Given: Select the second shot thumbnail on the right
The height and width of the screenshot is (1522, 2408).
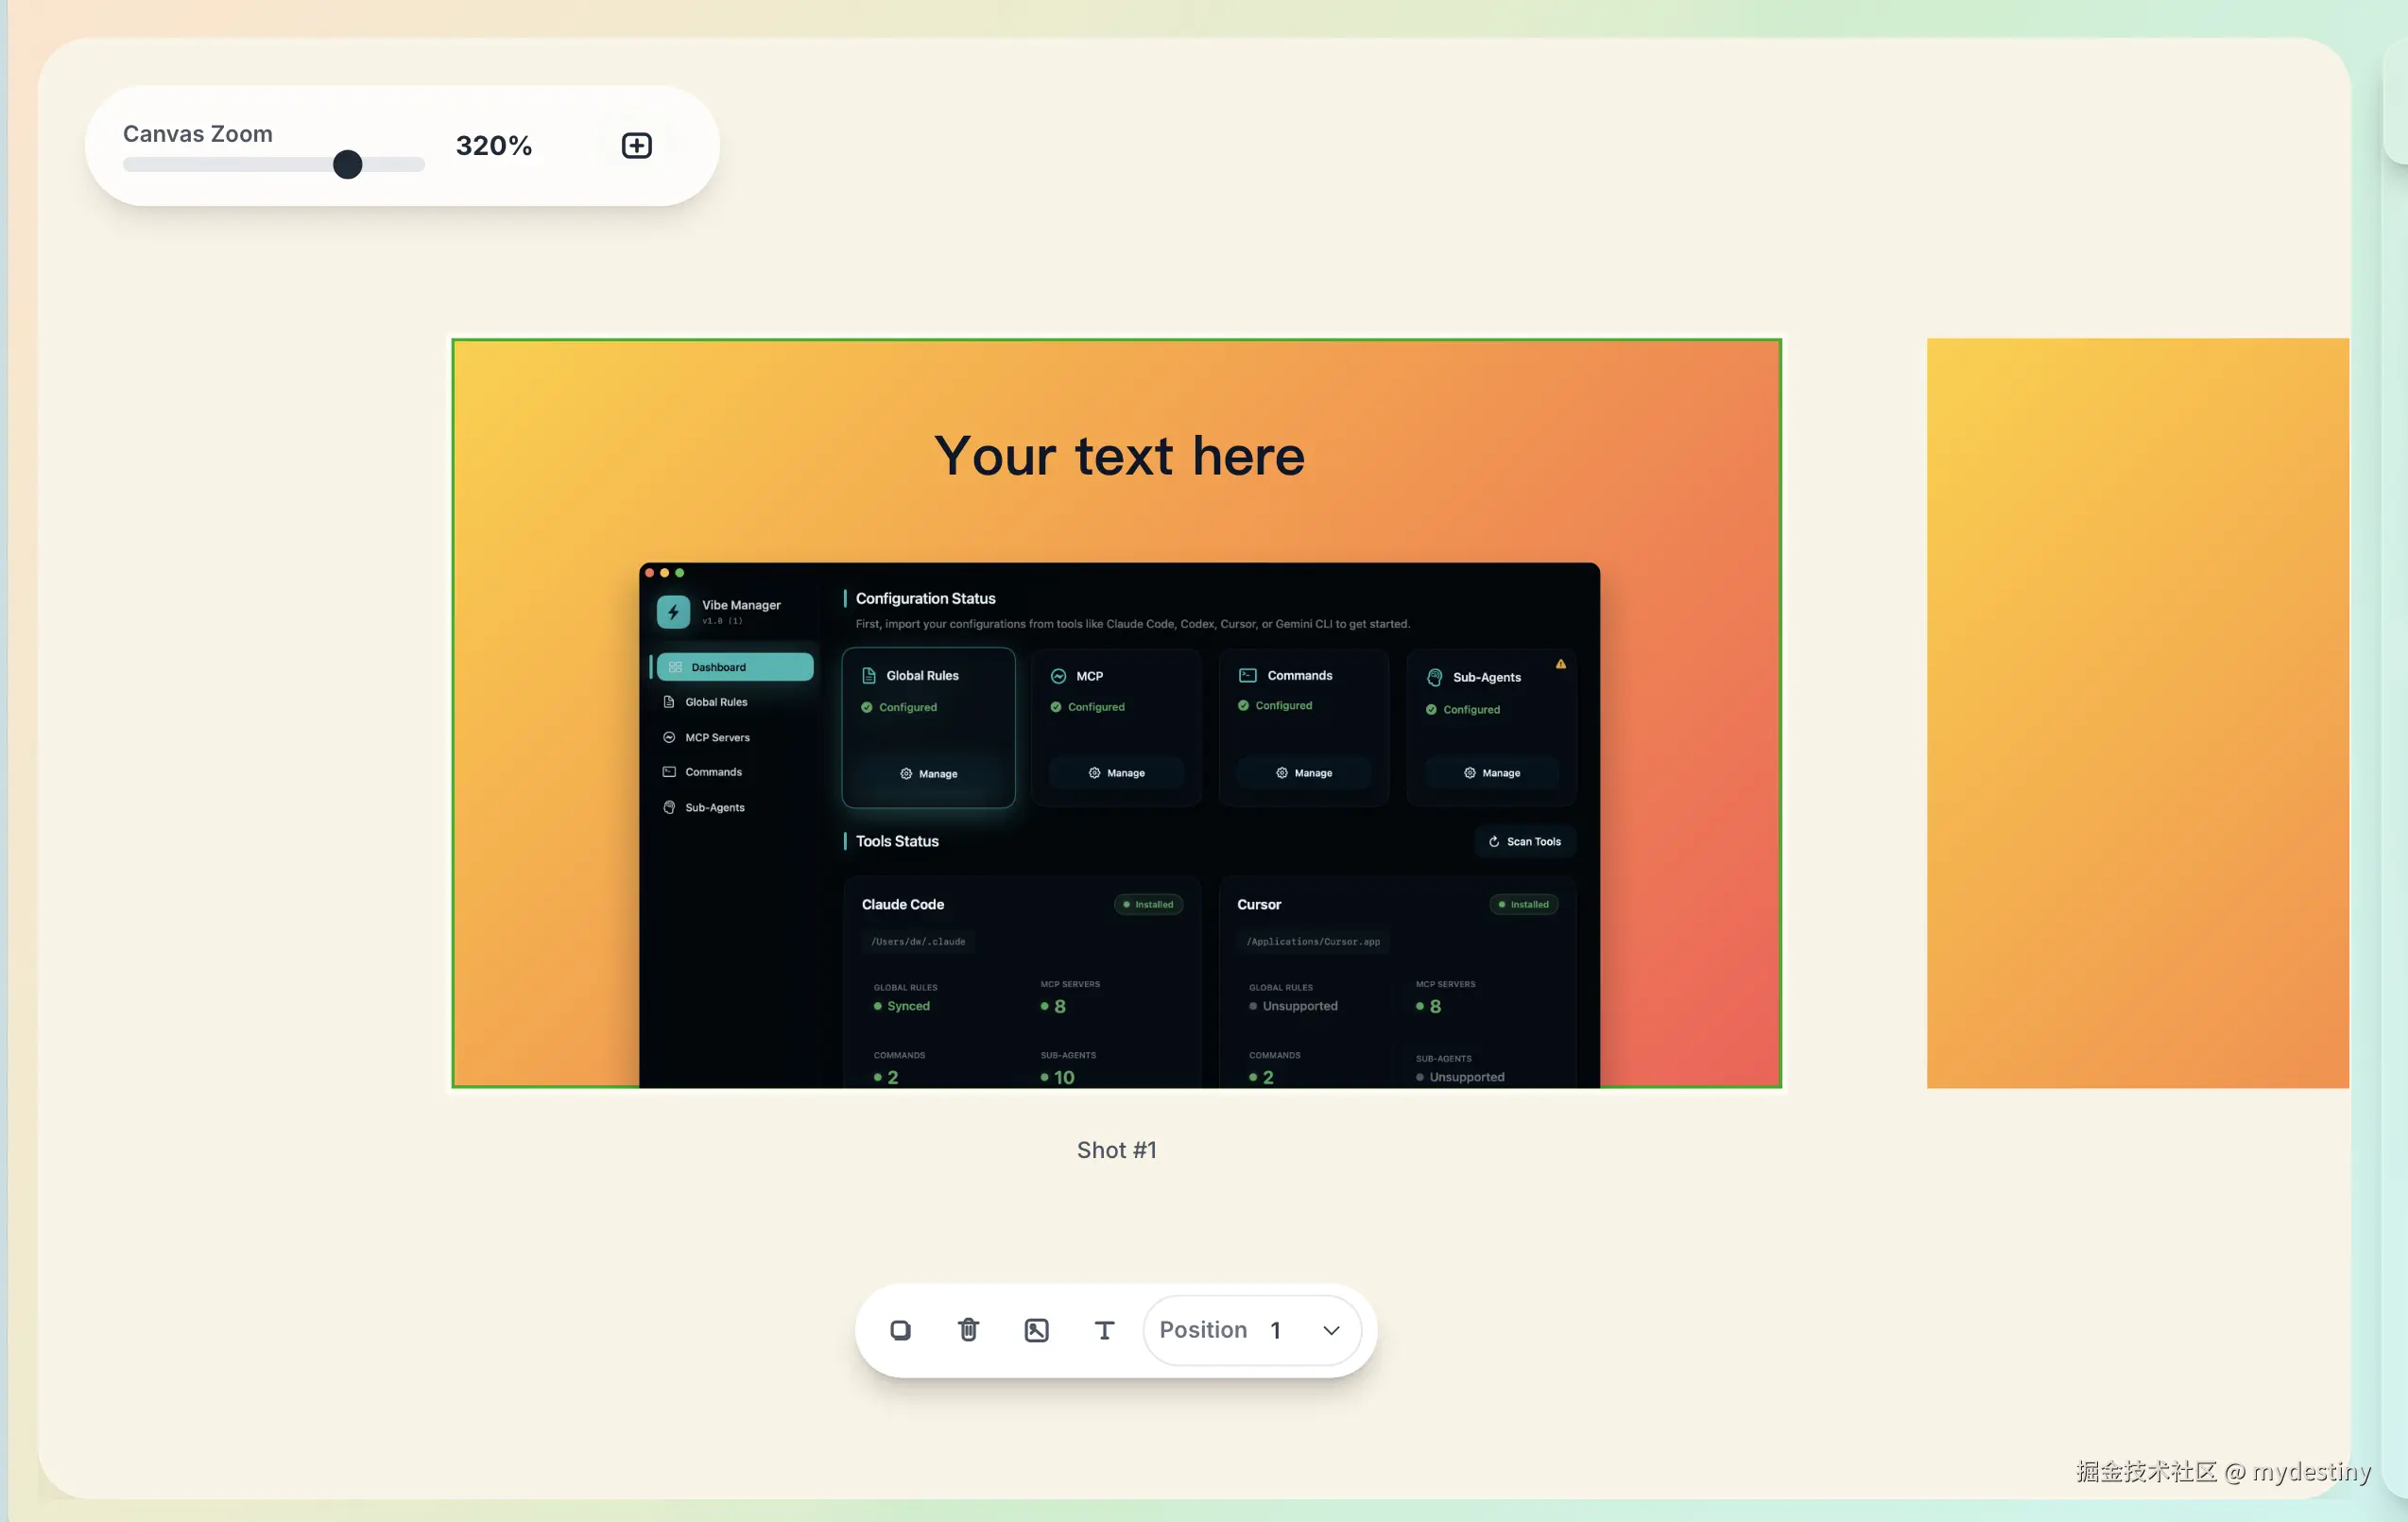Looking at the screenshot, I should [x=2137, y=712].
